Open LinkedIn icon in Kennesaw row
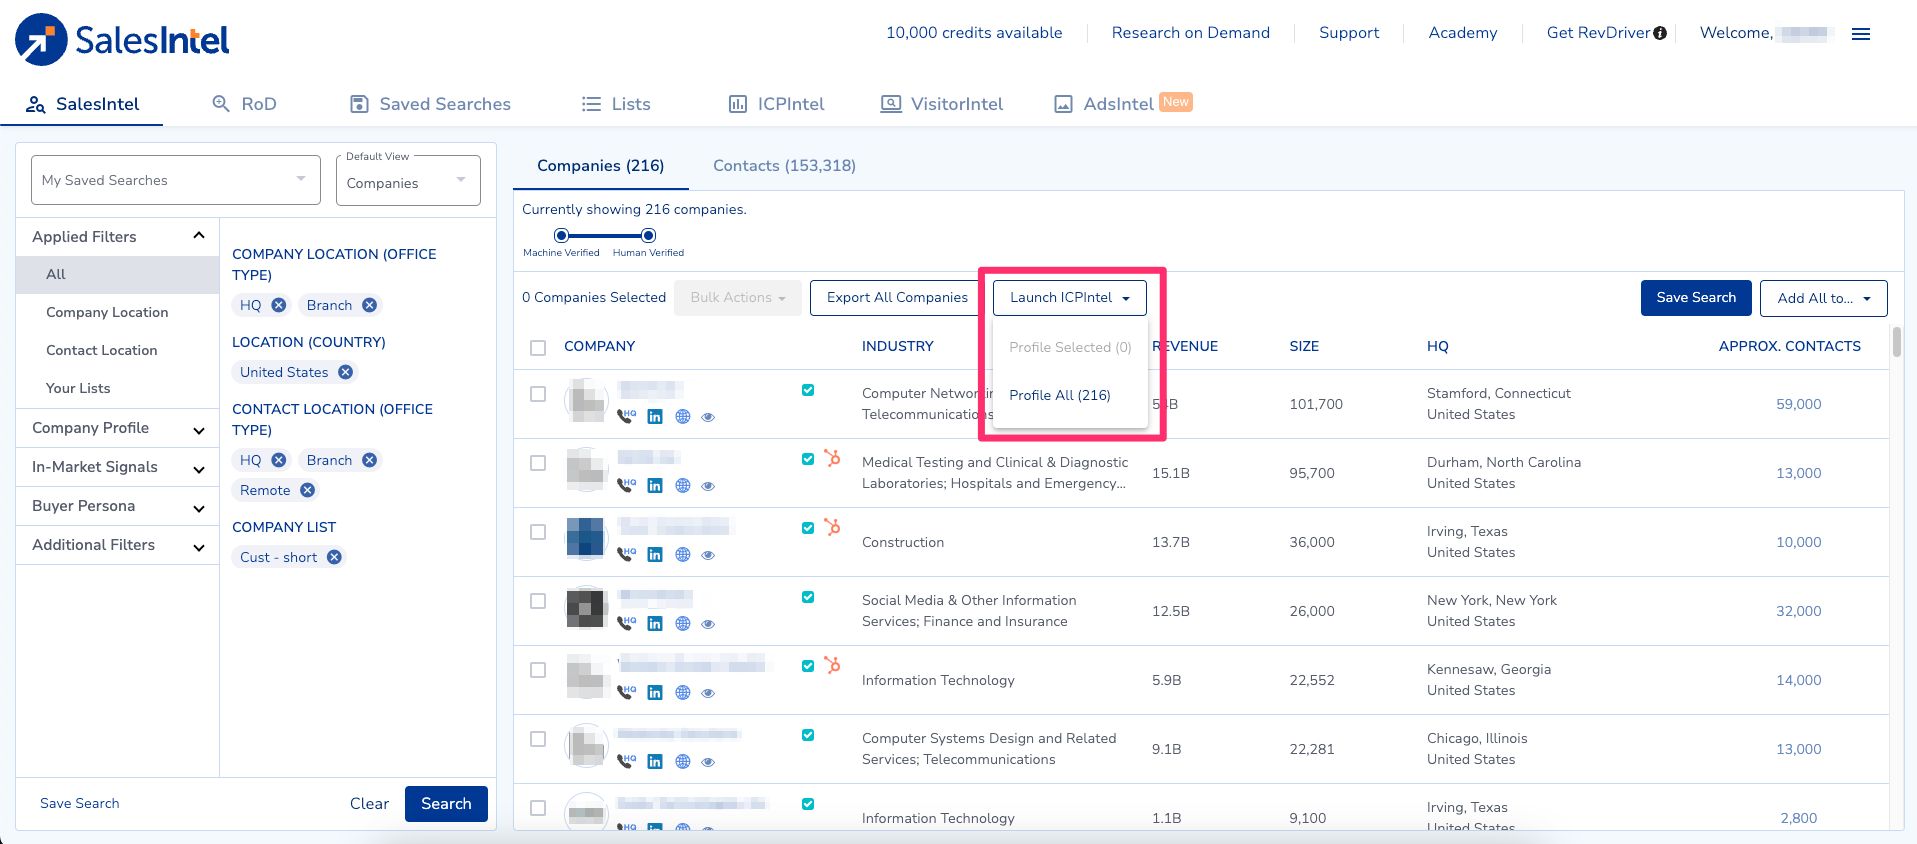Screen dimensions: 1917x844 (x=655, y=693)
